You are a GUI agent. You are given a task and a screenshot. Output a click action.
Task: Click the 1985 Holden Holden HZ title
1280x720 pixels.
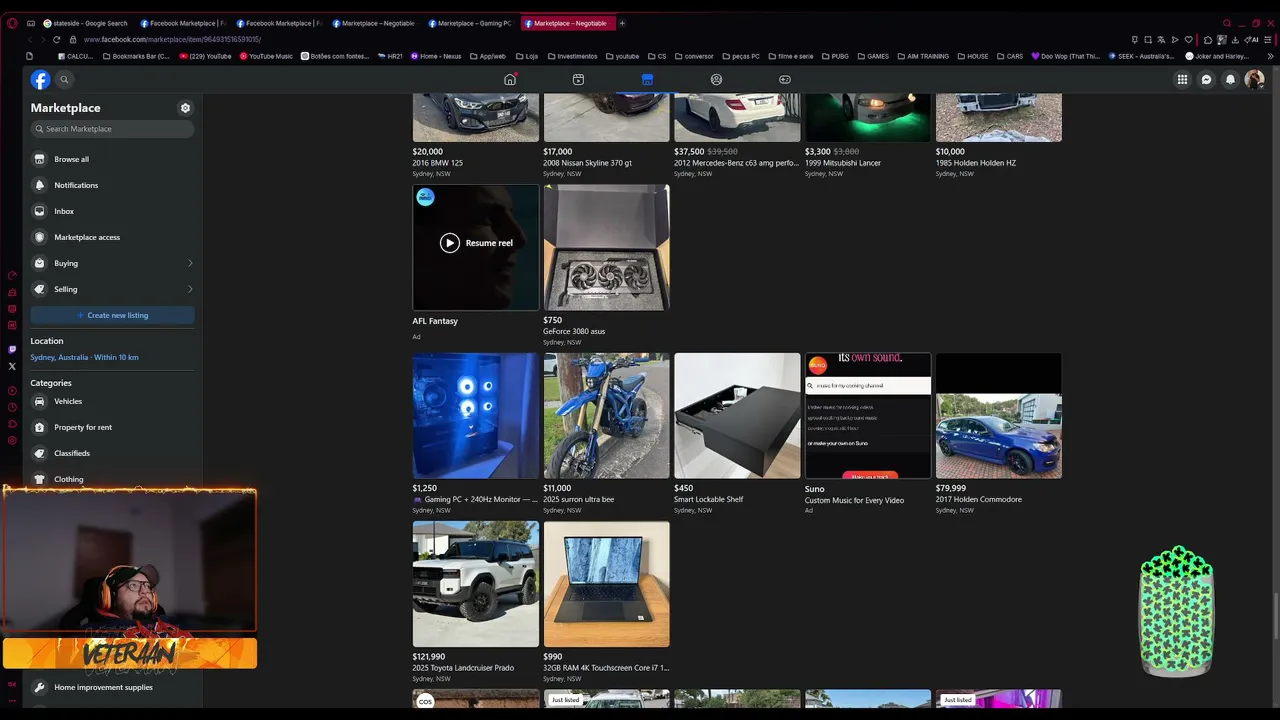pyautogui.click(x=976, y=163)
